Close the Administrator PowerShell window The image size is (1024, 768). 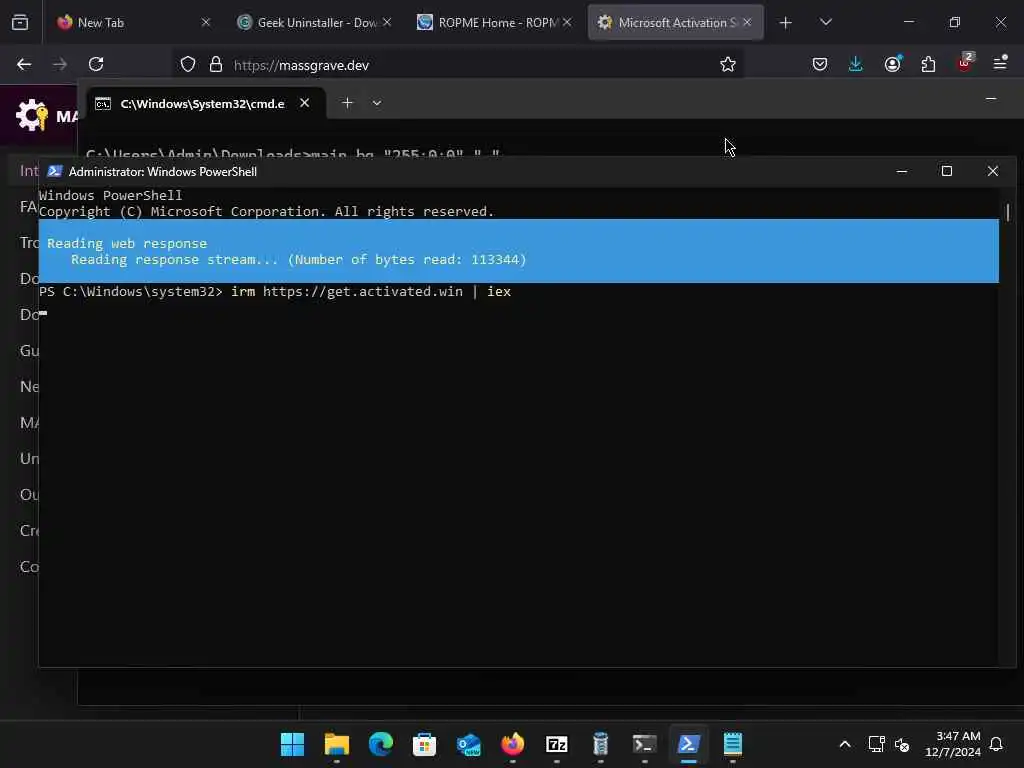993,171
